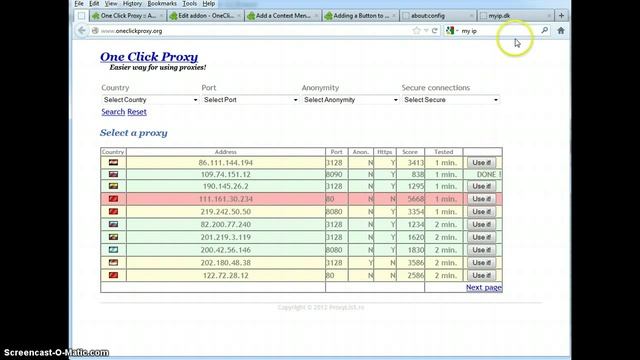Use proxy 122.72.28.12 with Use it button
This screenshot has width=640, height=360.
[482, 276]
